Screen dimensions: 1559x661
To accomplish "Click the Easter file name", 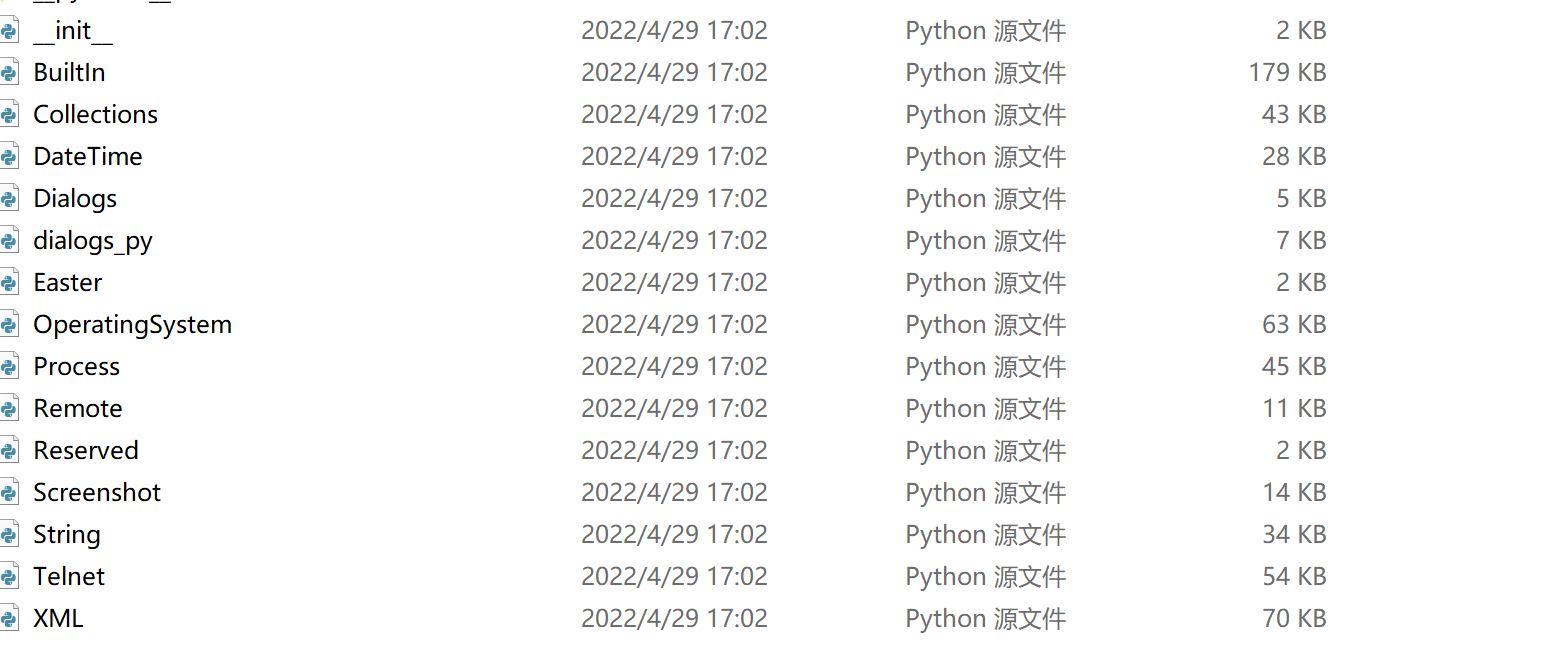I will tap(68, 283).
